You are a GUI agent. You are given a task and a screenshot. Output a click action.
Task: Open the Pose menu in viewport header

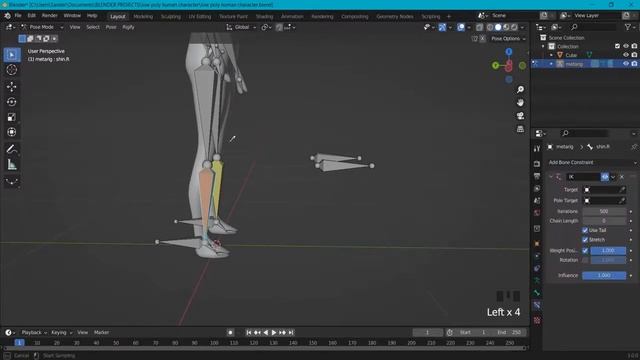(111, 27)
